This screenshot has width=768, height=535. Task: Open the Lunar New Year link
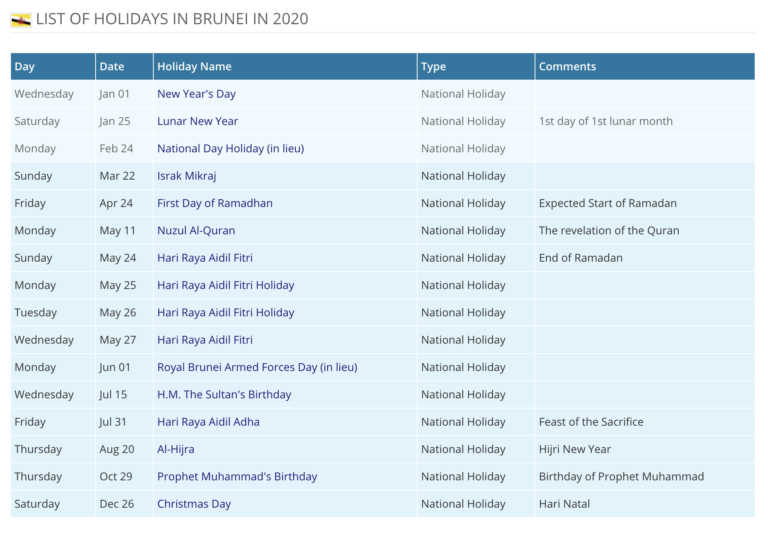pos(197,121)
